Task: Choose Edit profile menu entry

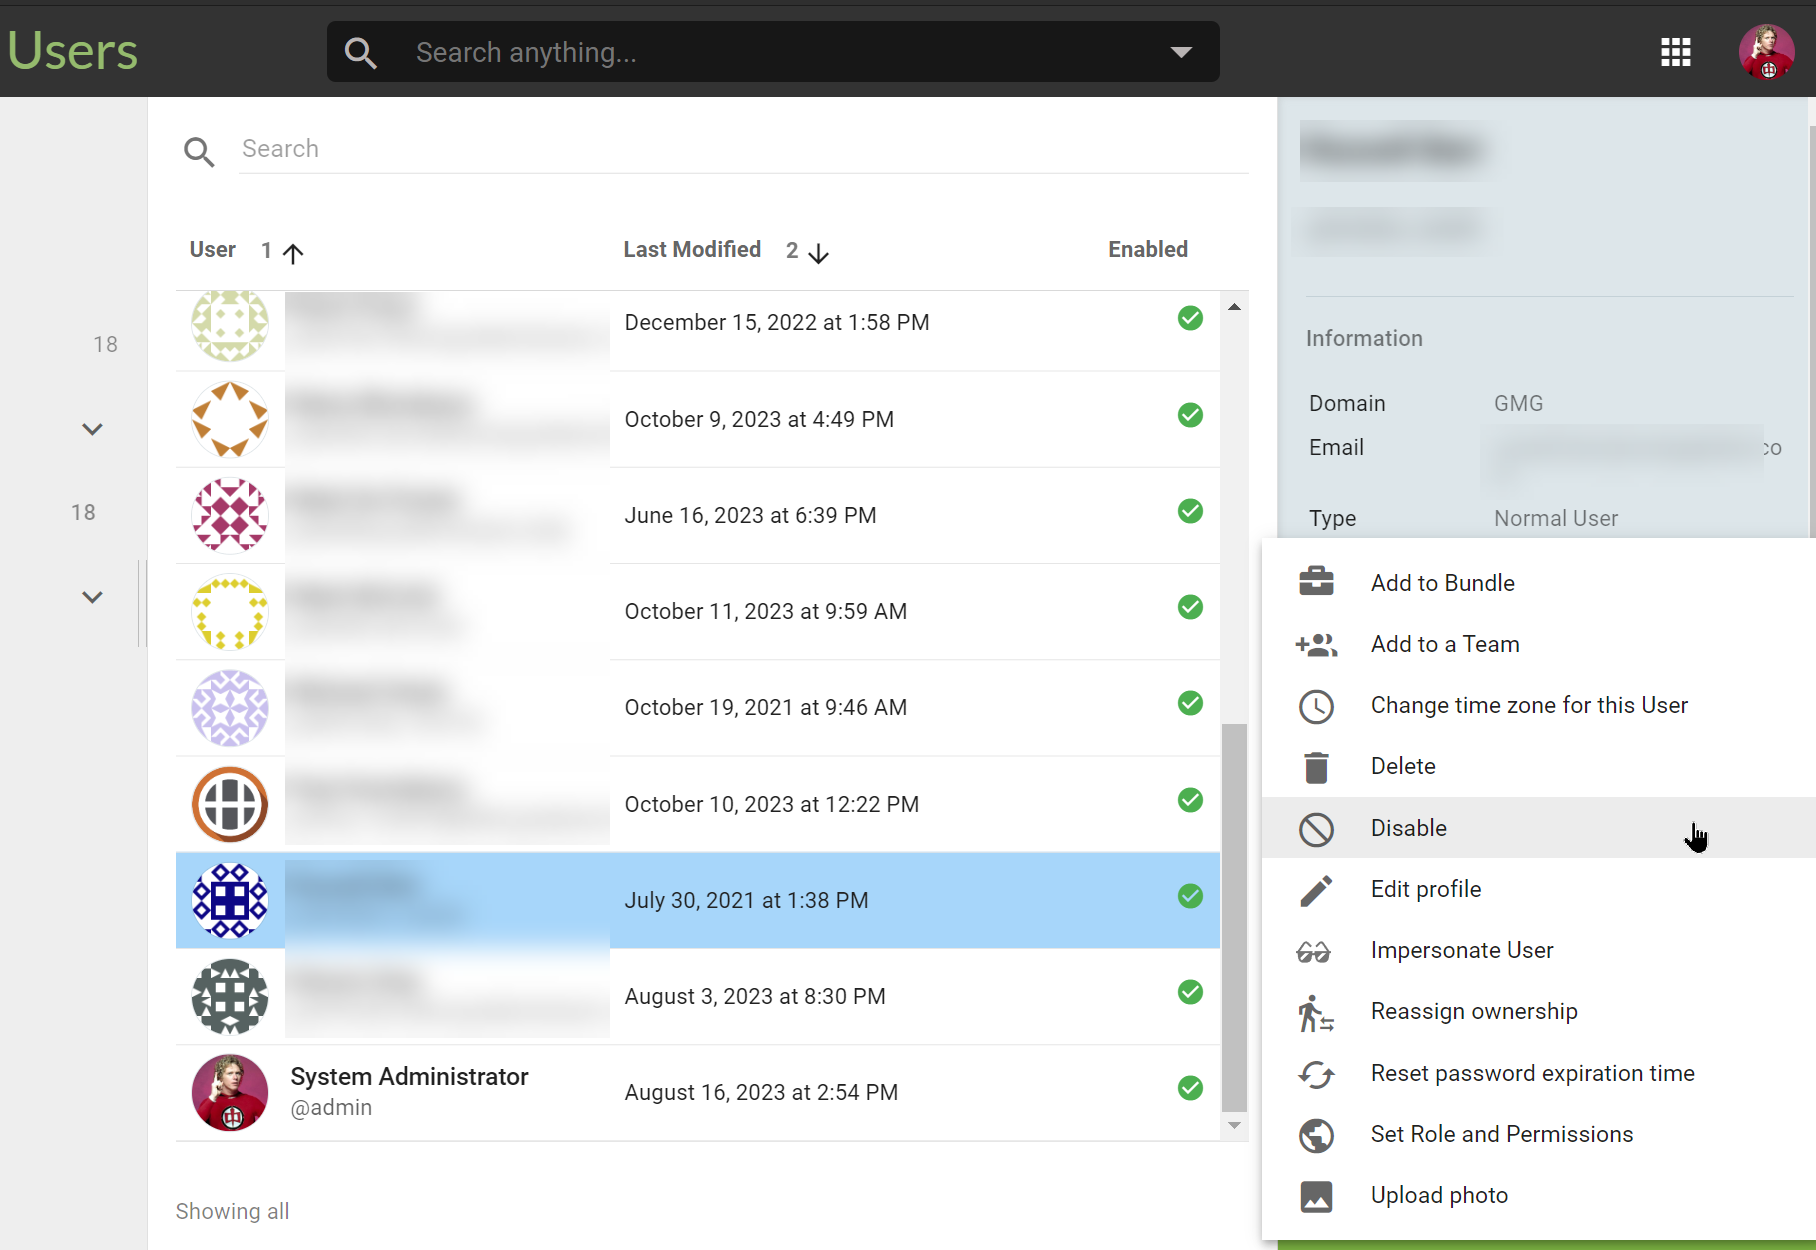Action: point(1539,889)
